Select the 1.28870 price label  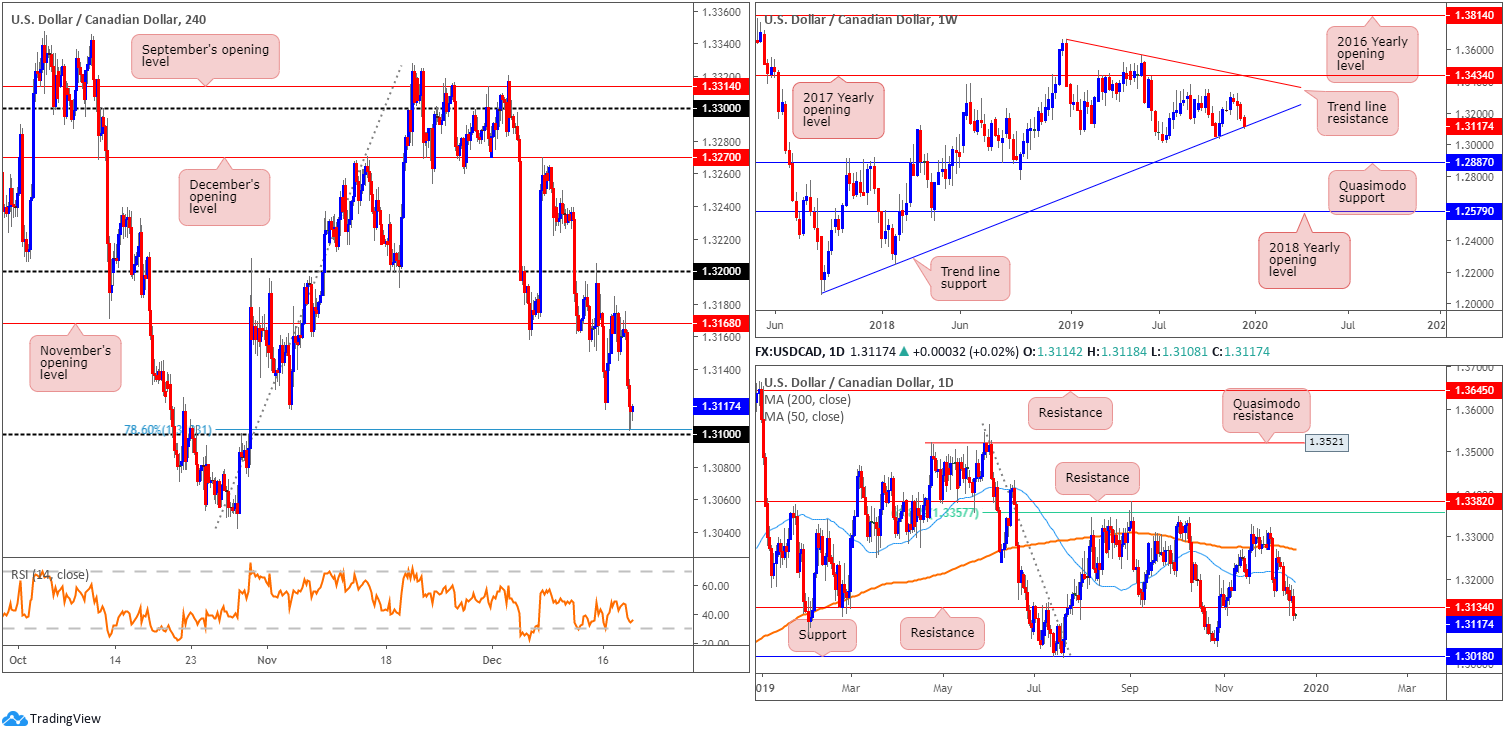pos(1476,162)
